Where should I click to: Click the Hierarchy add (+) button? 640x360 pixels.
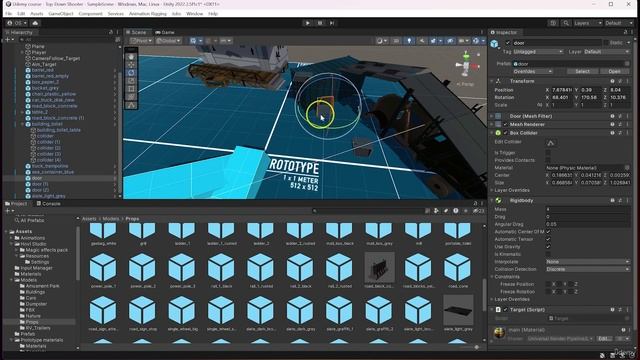7,40
